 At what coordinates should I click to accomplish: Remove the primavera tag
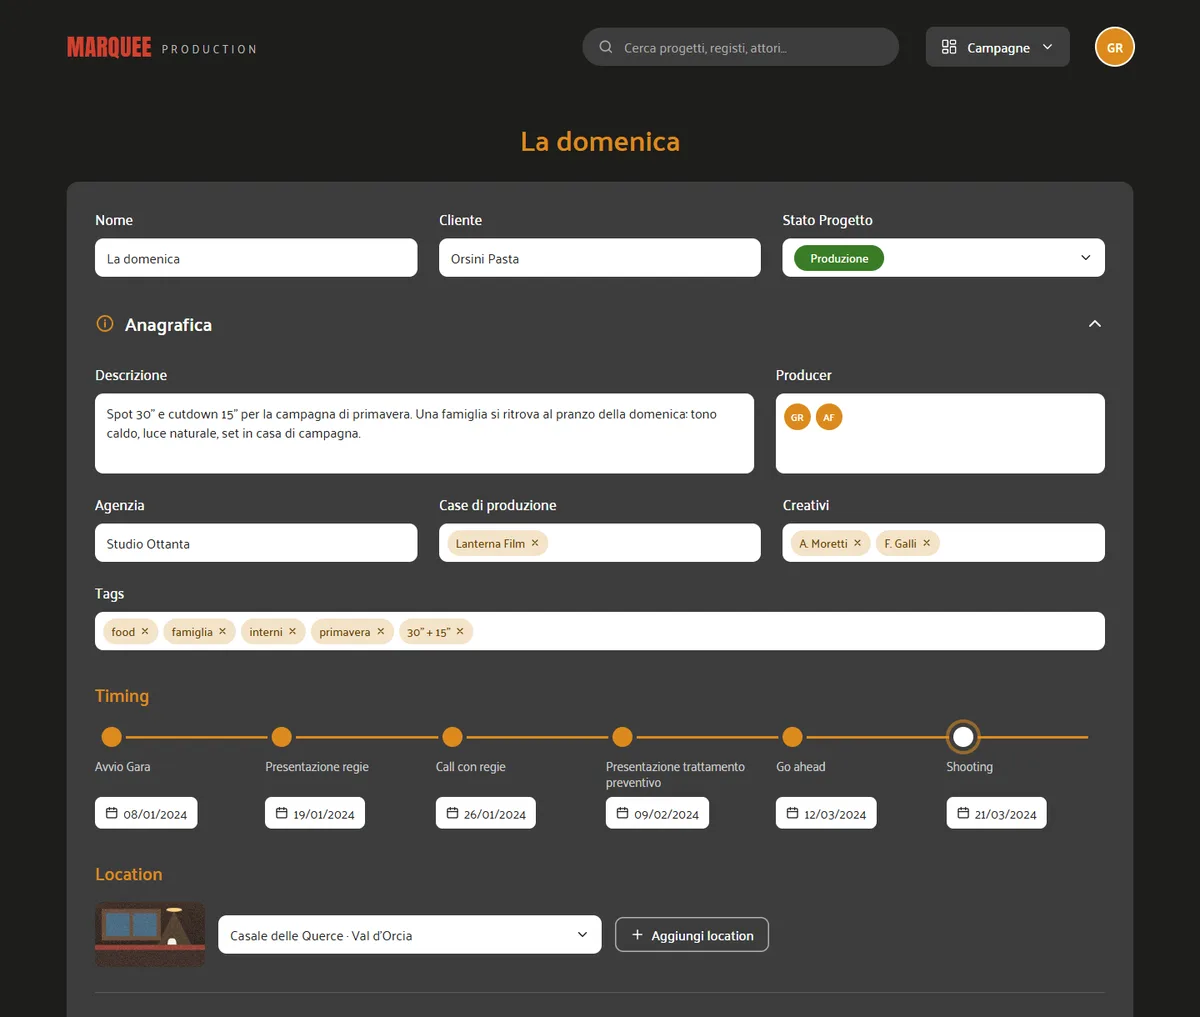click(x=380, y=631)
